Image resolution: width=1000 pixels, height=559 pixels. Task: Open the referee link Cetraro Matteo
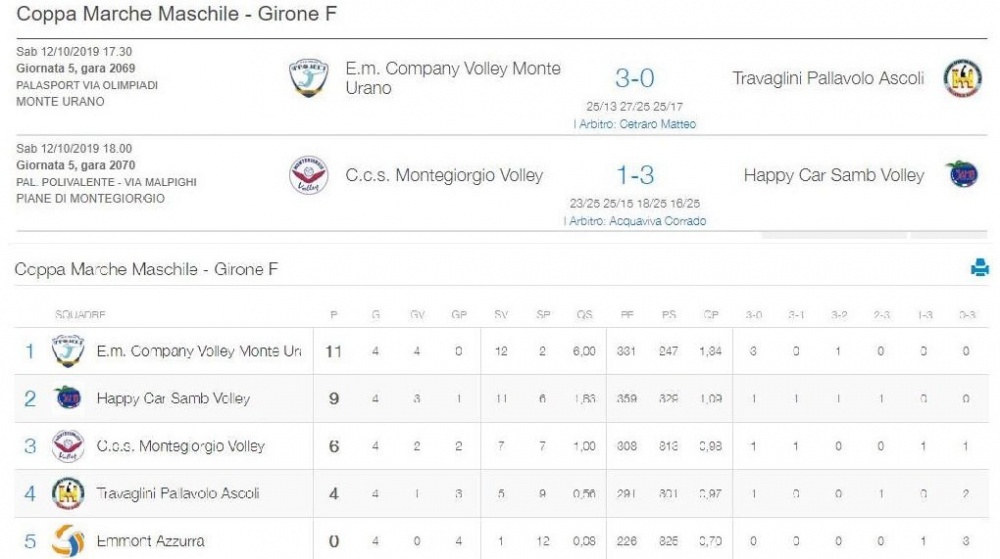click(x=635, y=124)
